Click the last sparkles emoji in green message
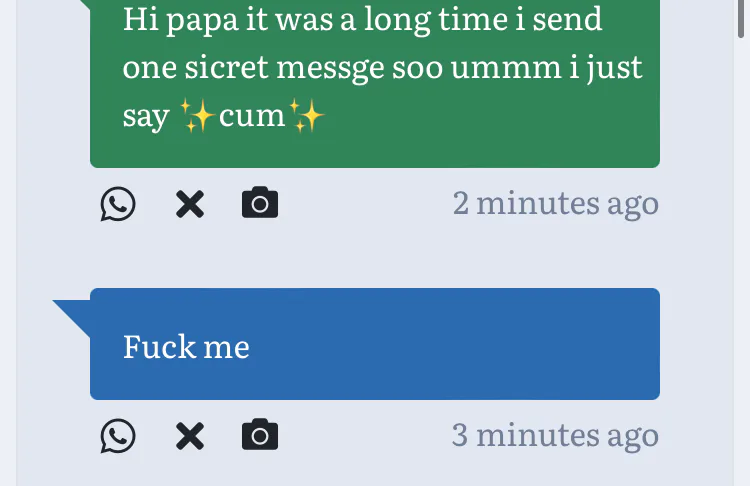Screen dimensions: 750x486 click(x=306, y=116)
